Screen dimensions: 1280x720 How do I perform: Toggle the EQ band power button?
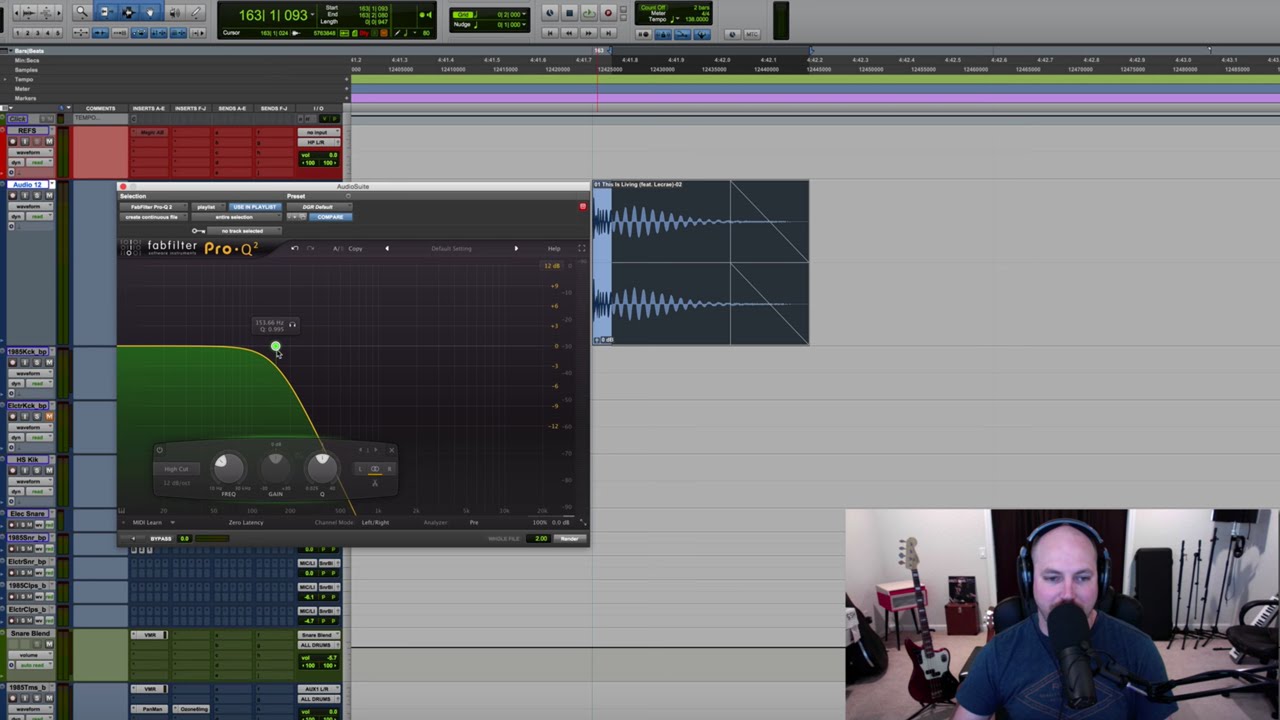point(159,450)
